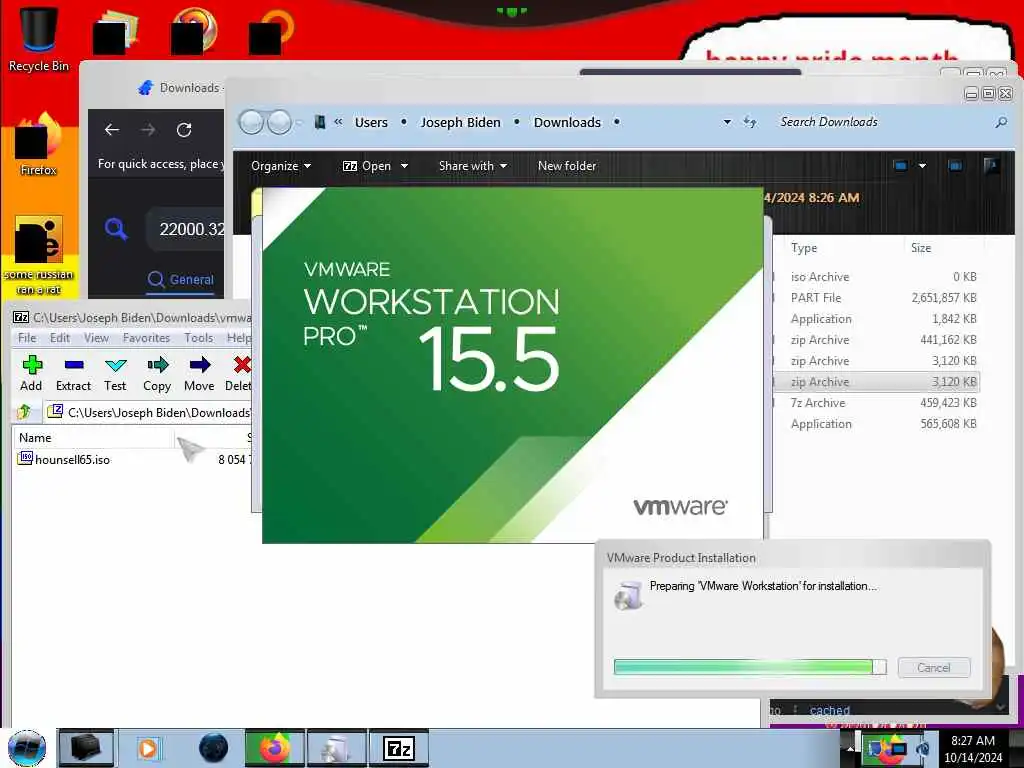Click the VMware installation progress bar

[x=750, y=667]
